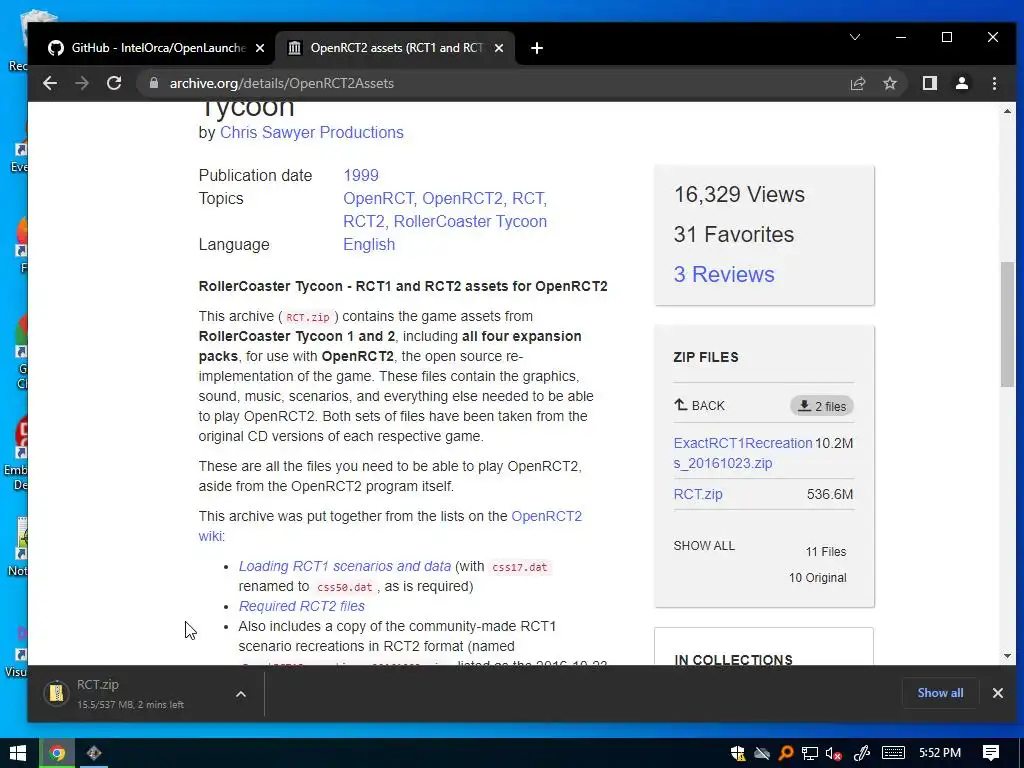Image resolution: width=1024 pixels, height=768 pixels.
Task: Open Chrome profile icon
Action: click(x=961, y=83)
